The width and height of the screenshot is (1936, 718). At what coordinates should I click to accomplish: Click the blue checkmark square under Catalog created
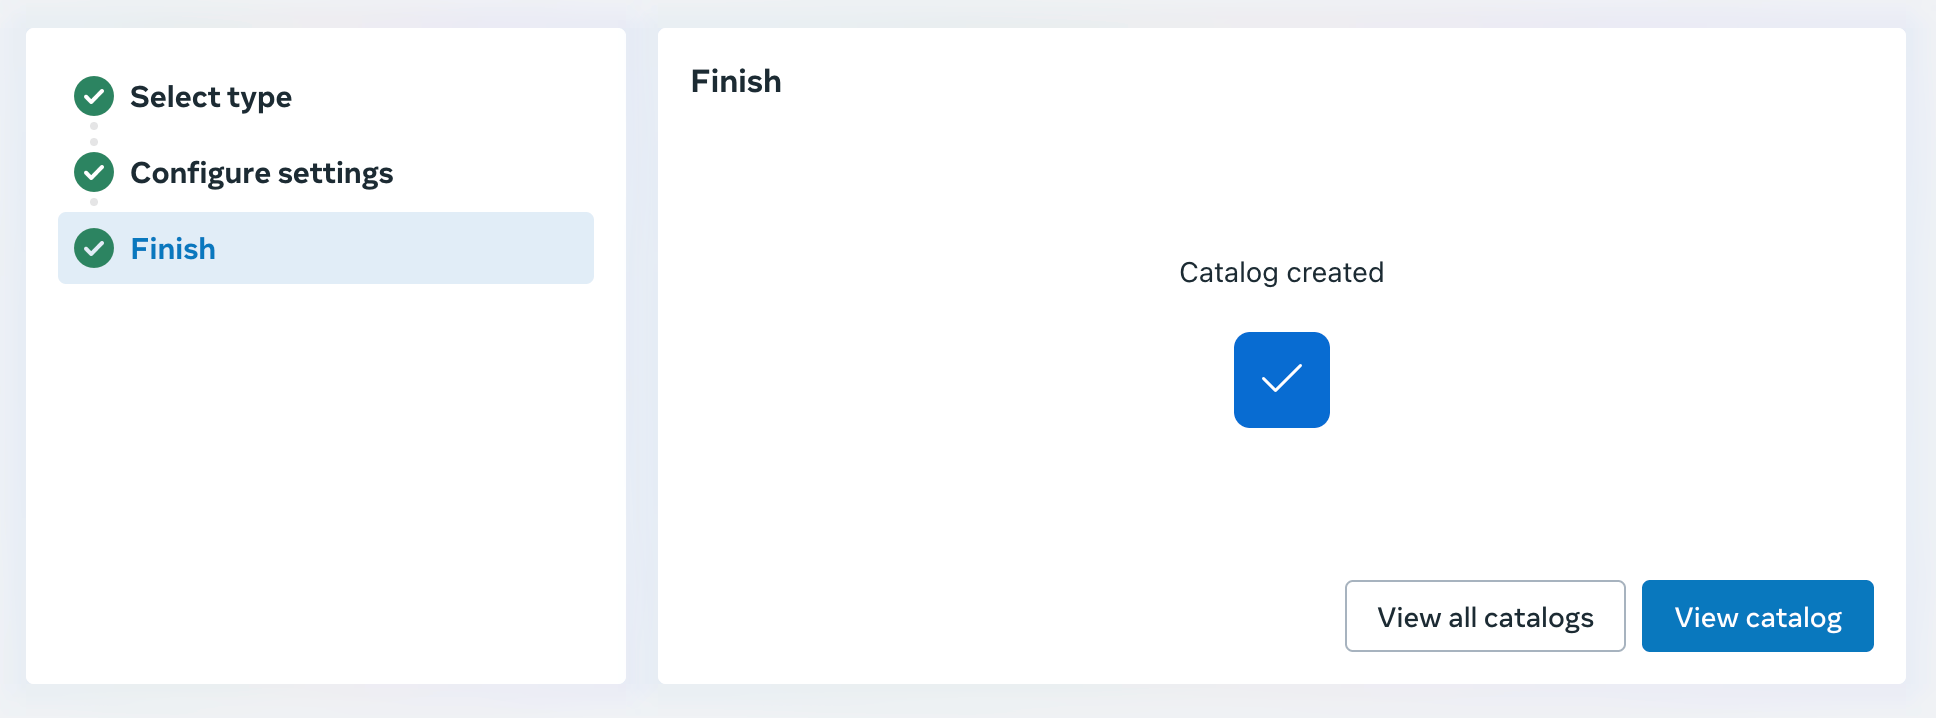(x=1281, y=380)
